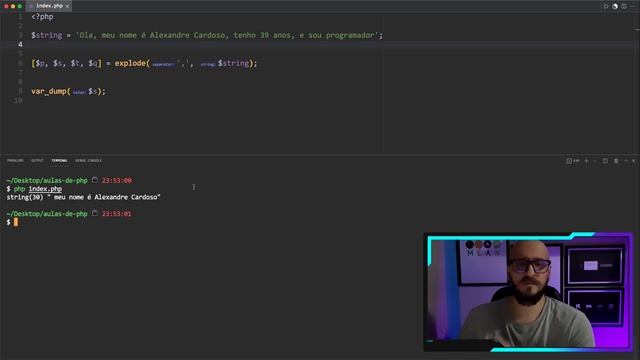The width and height of the screenshot is (640, 360).
Task: Split the terminal panel
Action: point(605,161)
